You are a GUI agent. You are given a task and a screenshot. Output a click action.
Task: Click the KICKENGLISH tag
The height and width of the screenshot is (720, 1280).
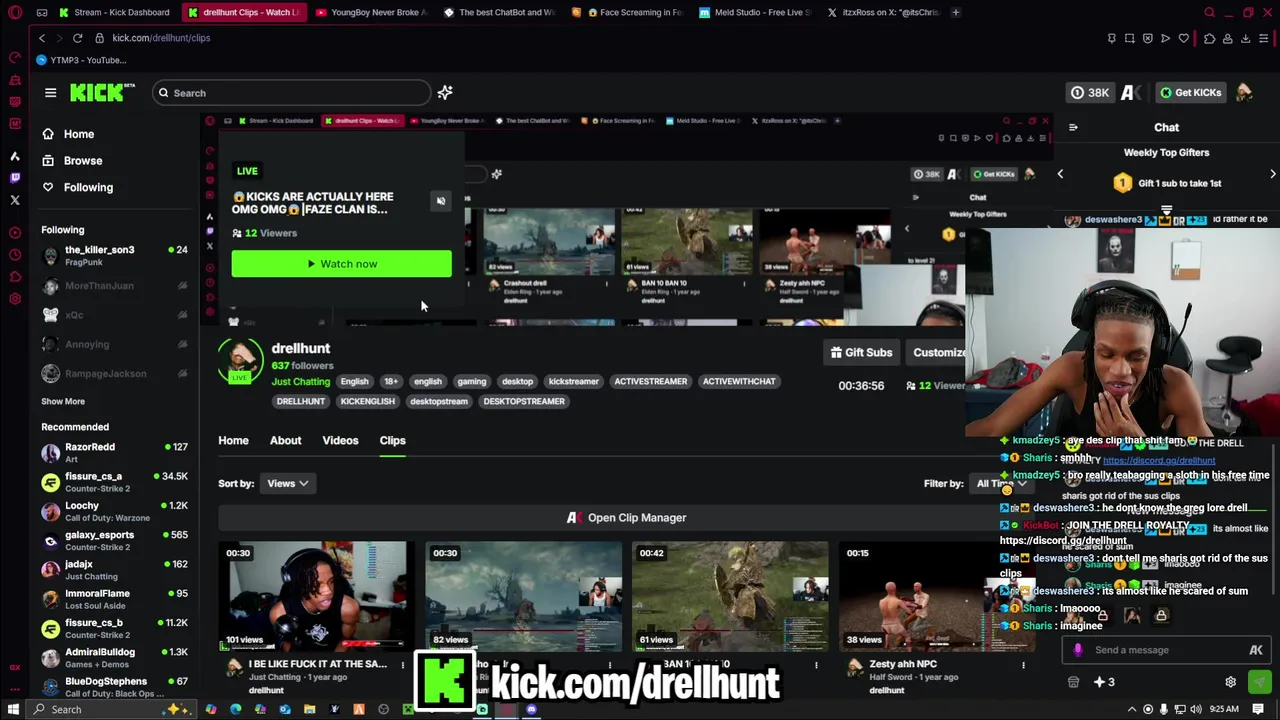[367, 402]
